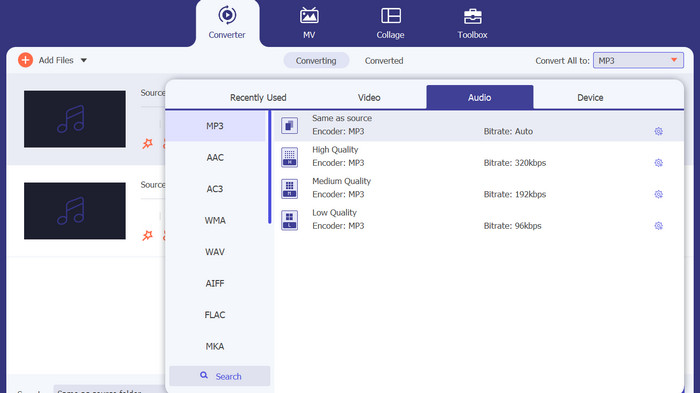Open the Convert All to MP3 dropdown

point(638,60)
